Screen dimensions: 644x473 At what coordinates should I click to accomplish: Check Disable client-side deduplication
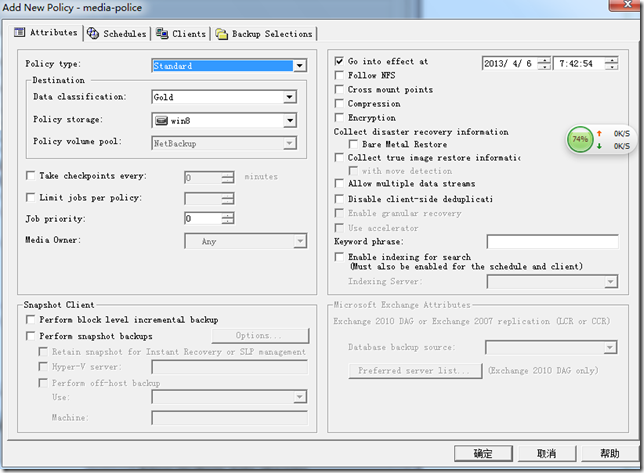click(339, 199)
